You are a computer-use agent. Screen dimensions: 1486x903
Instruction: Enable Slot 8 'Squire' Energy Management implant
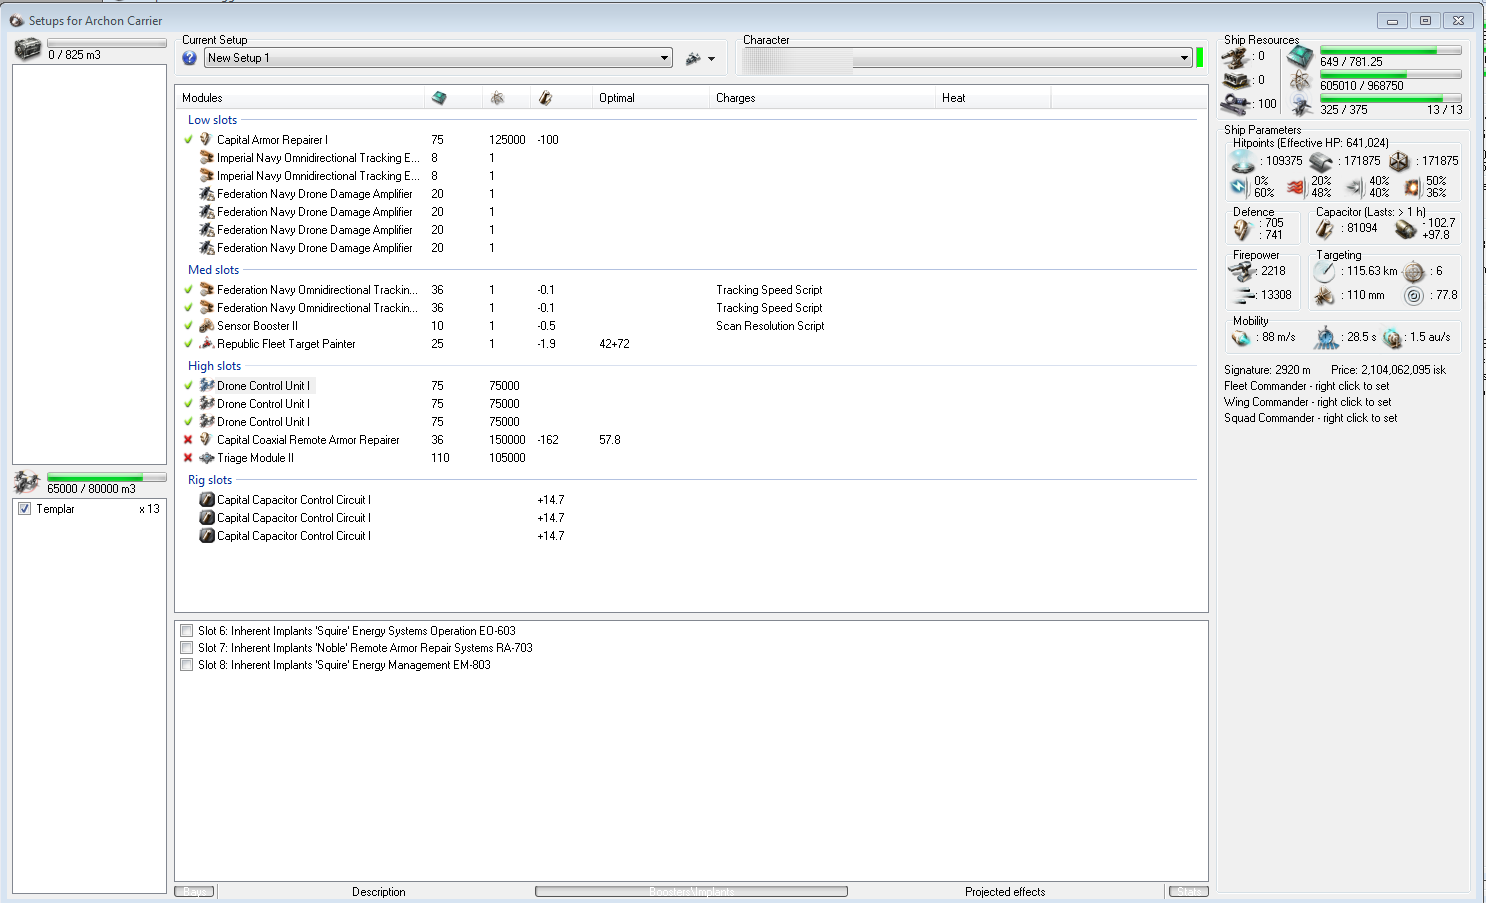tap(187, 665)
